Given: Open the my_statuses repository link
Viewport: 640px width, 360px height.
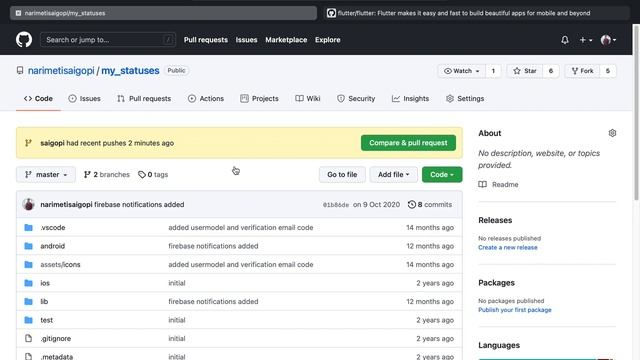Looking at the screenshot, I should (130, 71).
